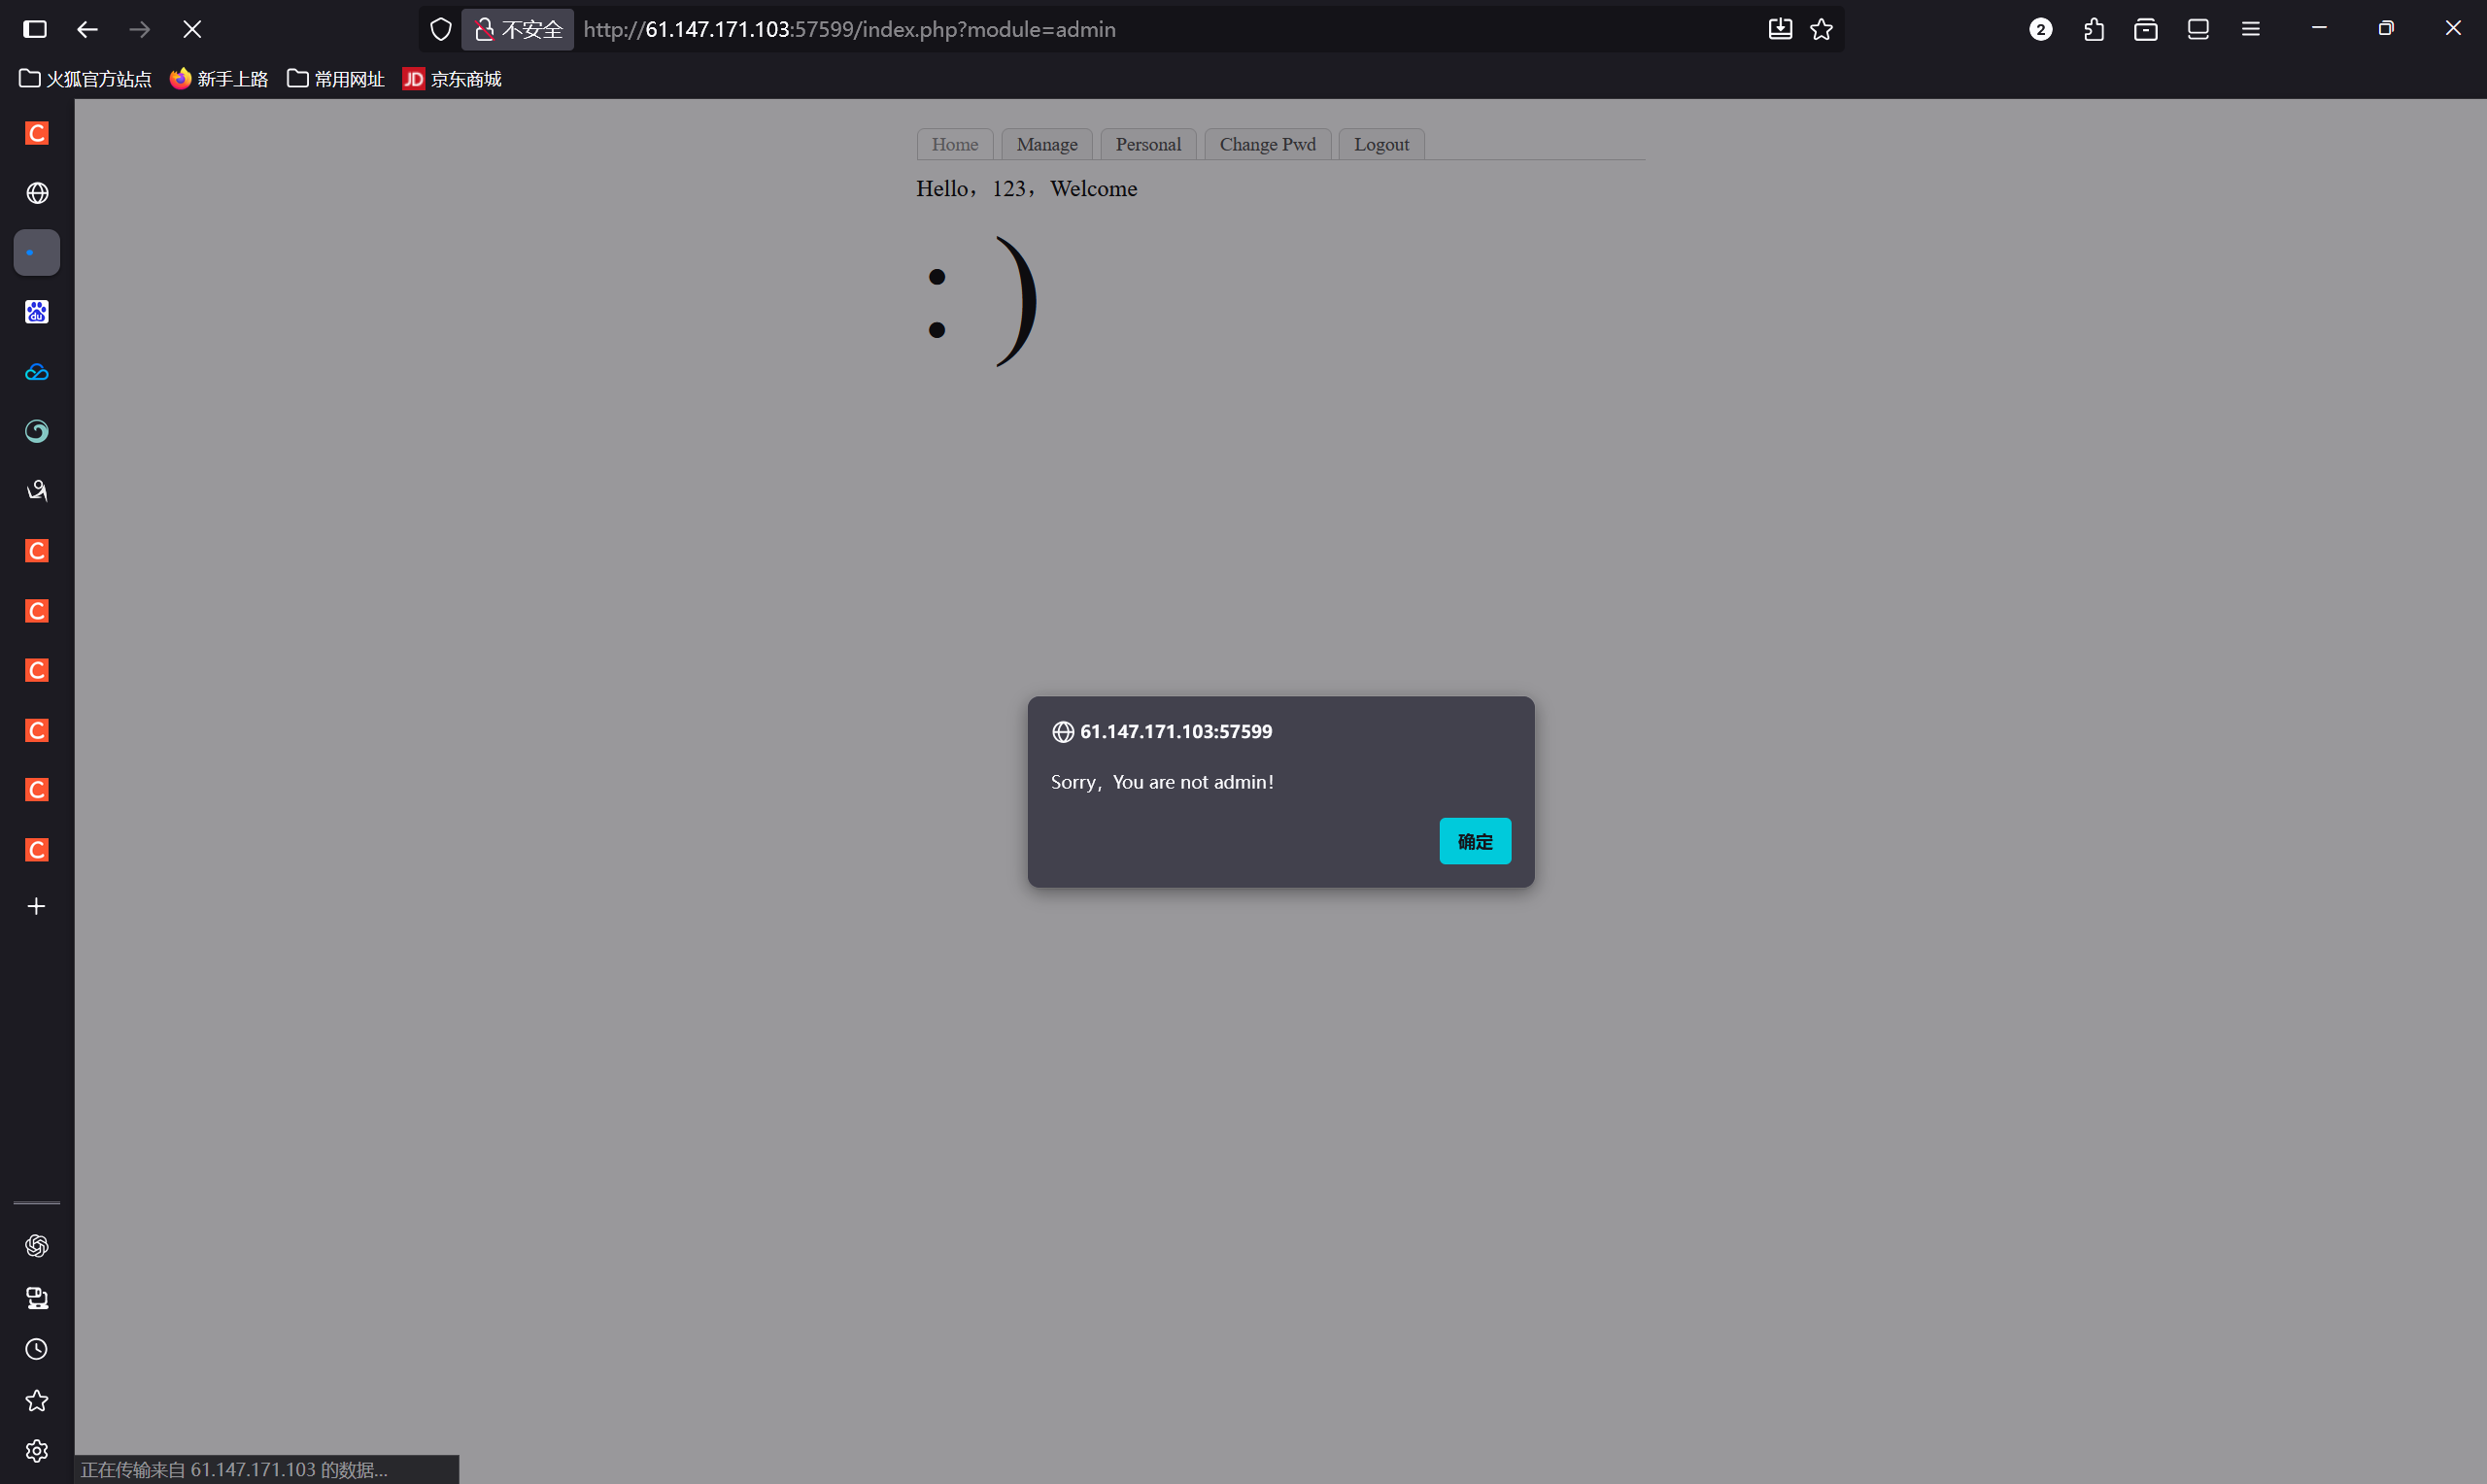
Task: Go back to previous page
Action: click(x=87, y=29)
